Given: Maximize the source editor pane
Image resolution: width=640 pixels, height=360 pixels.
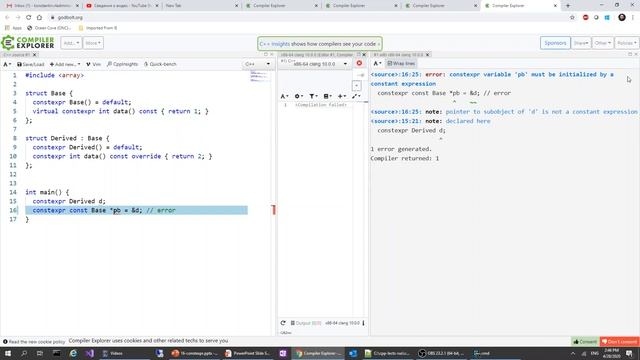Looking at the screenshot, I should tap(266, 54).
